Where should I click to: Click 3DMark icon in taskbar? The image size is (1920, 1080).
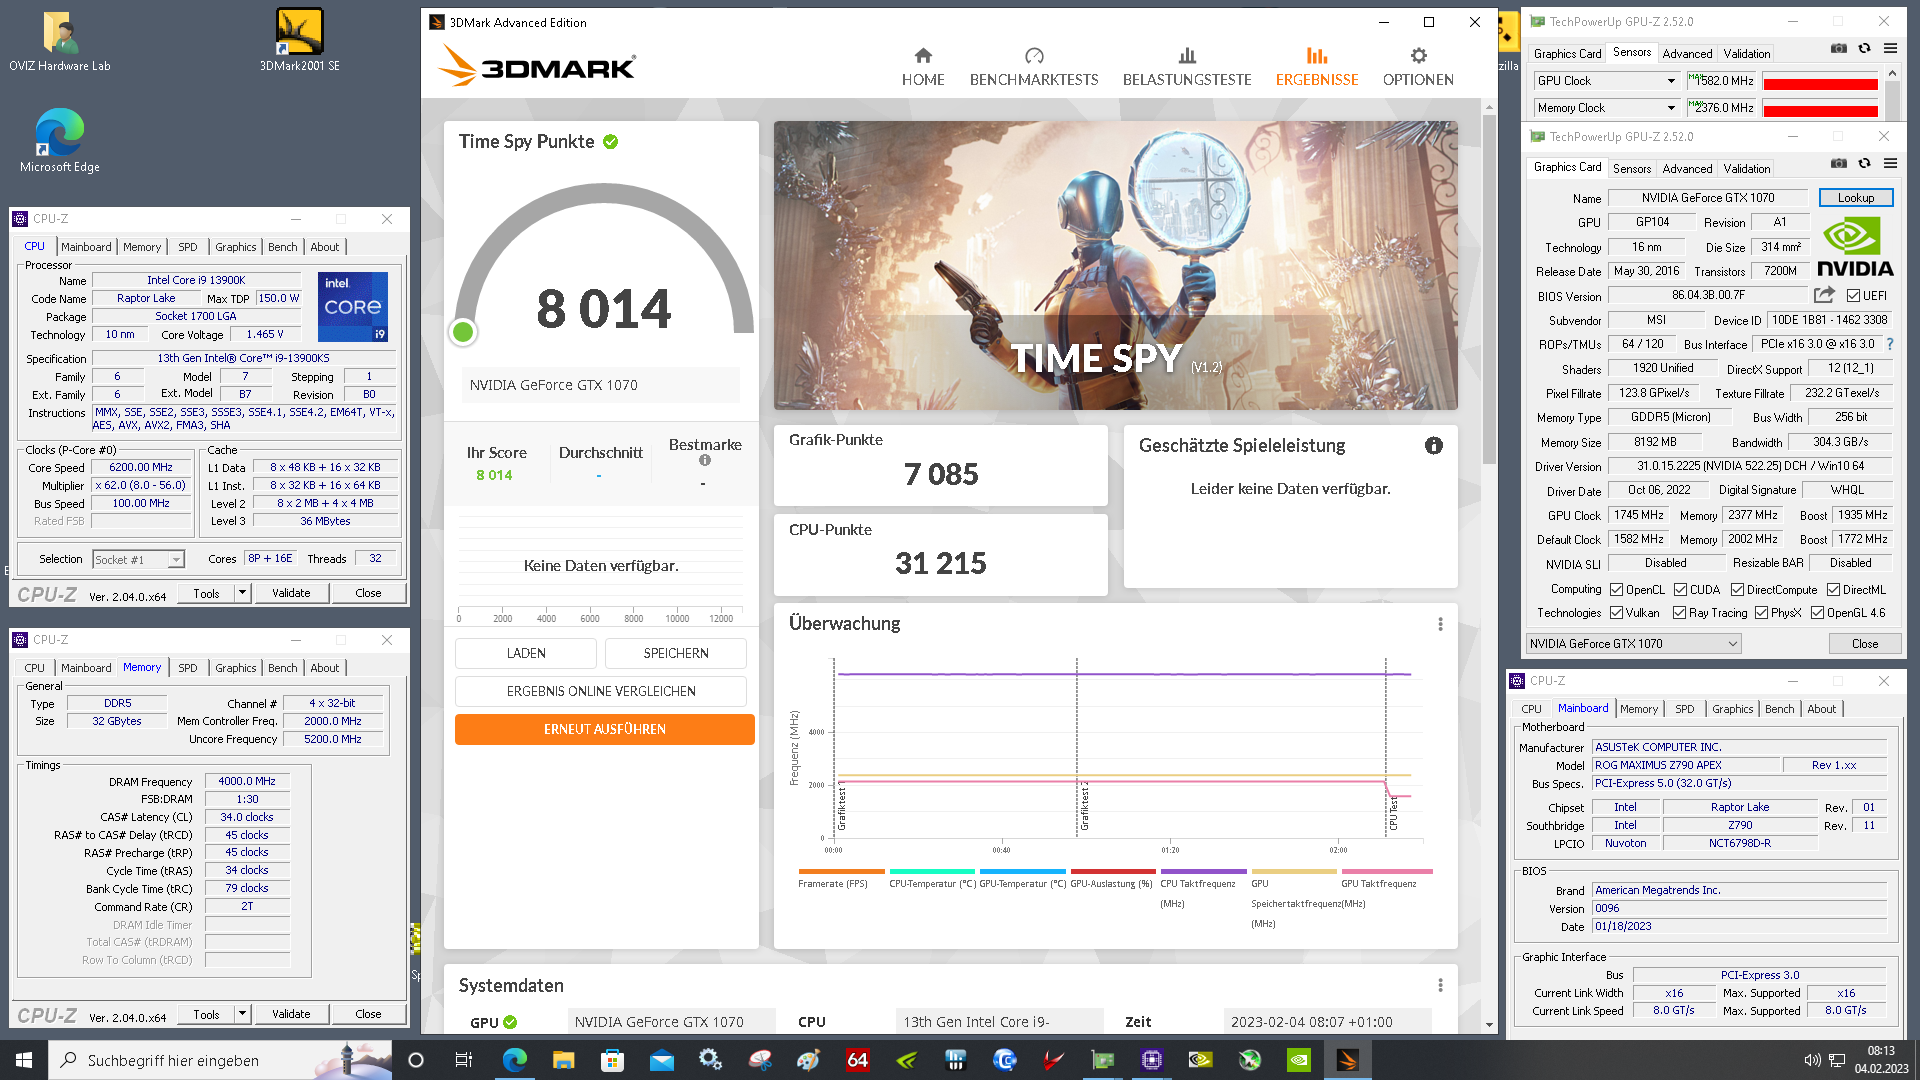[1347, 1060]
